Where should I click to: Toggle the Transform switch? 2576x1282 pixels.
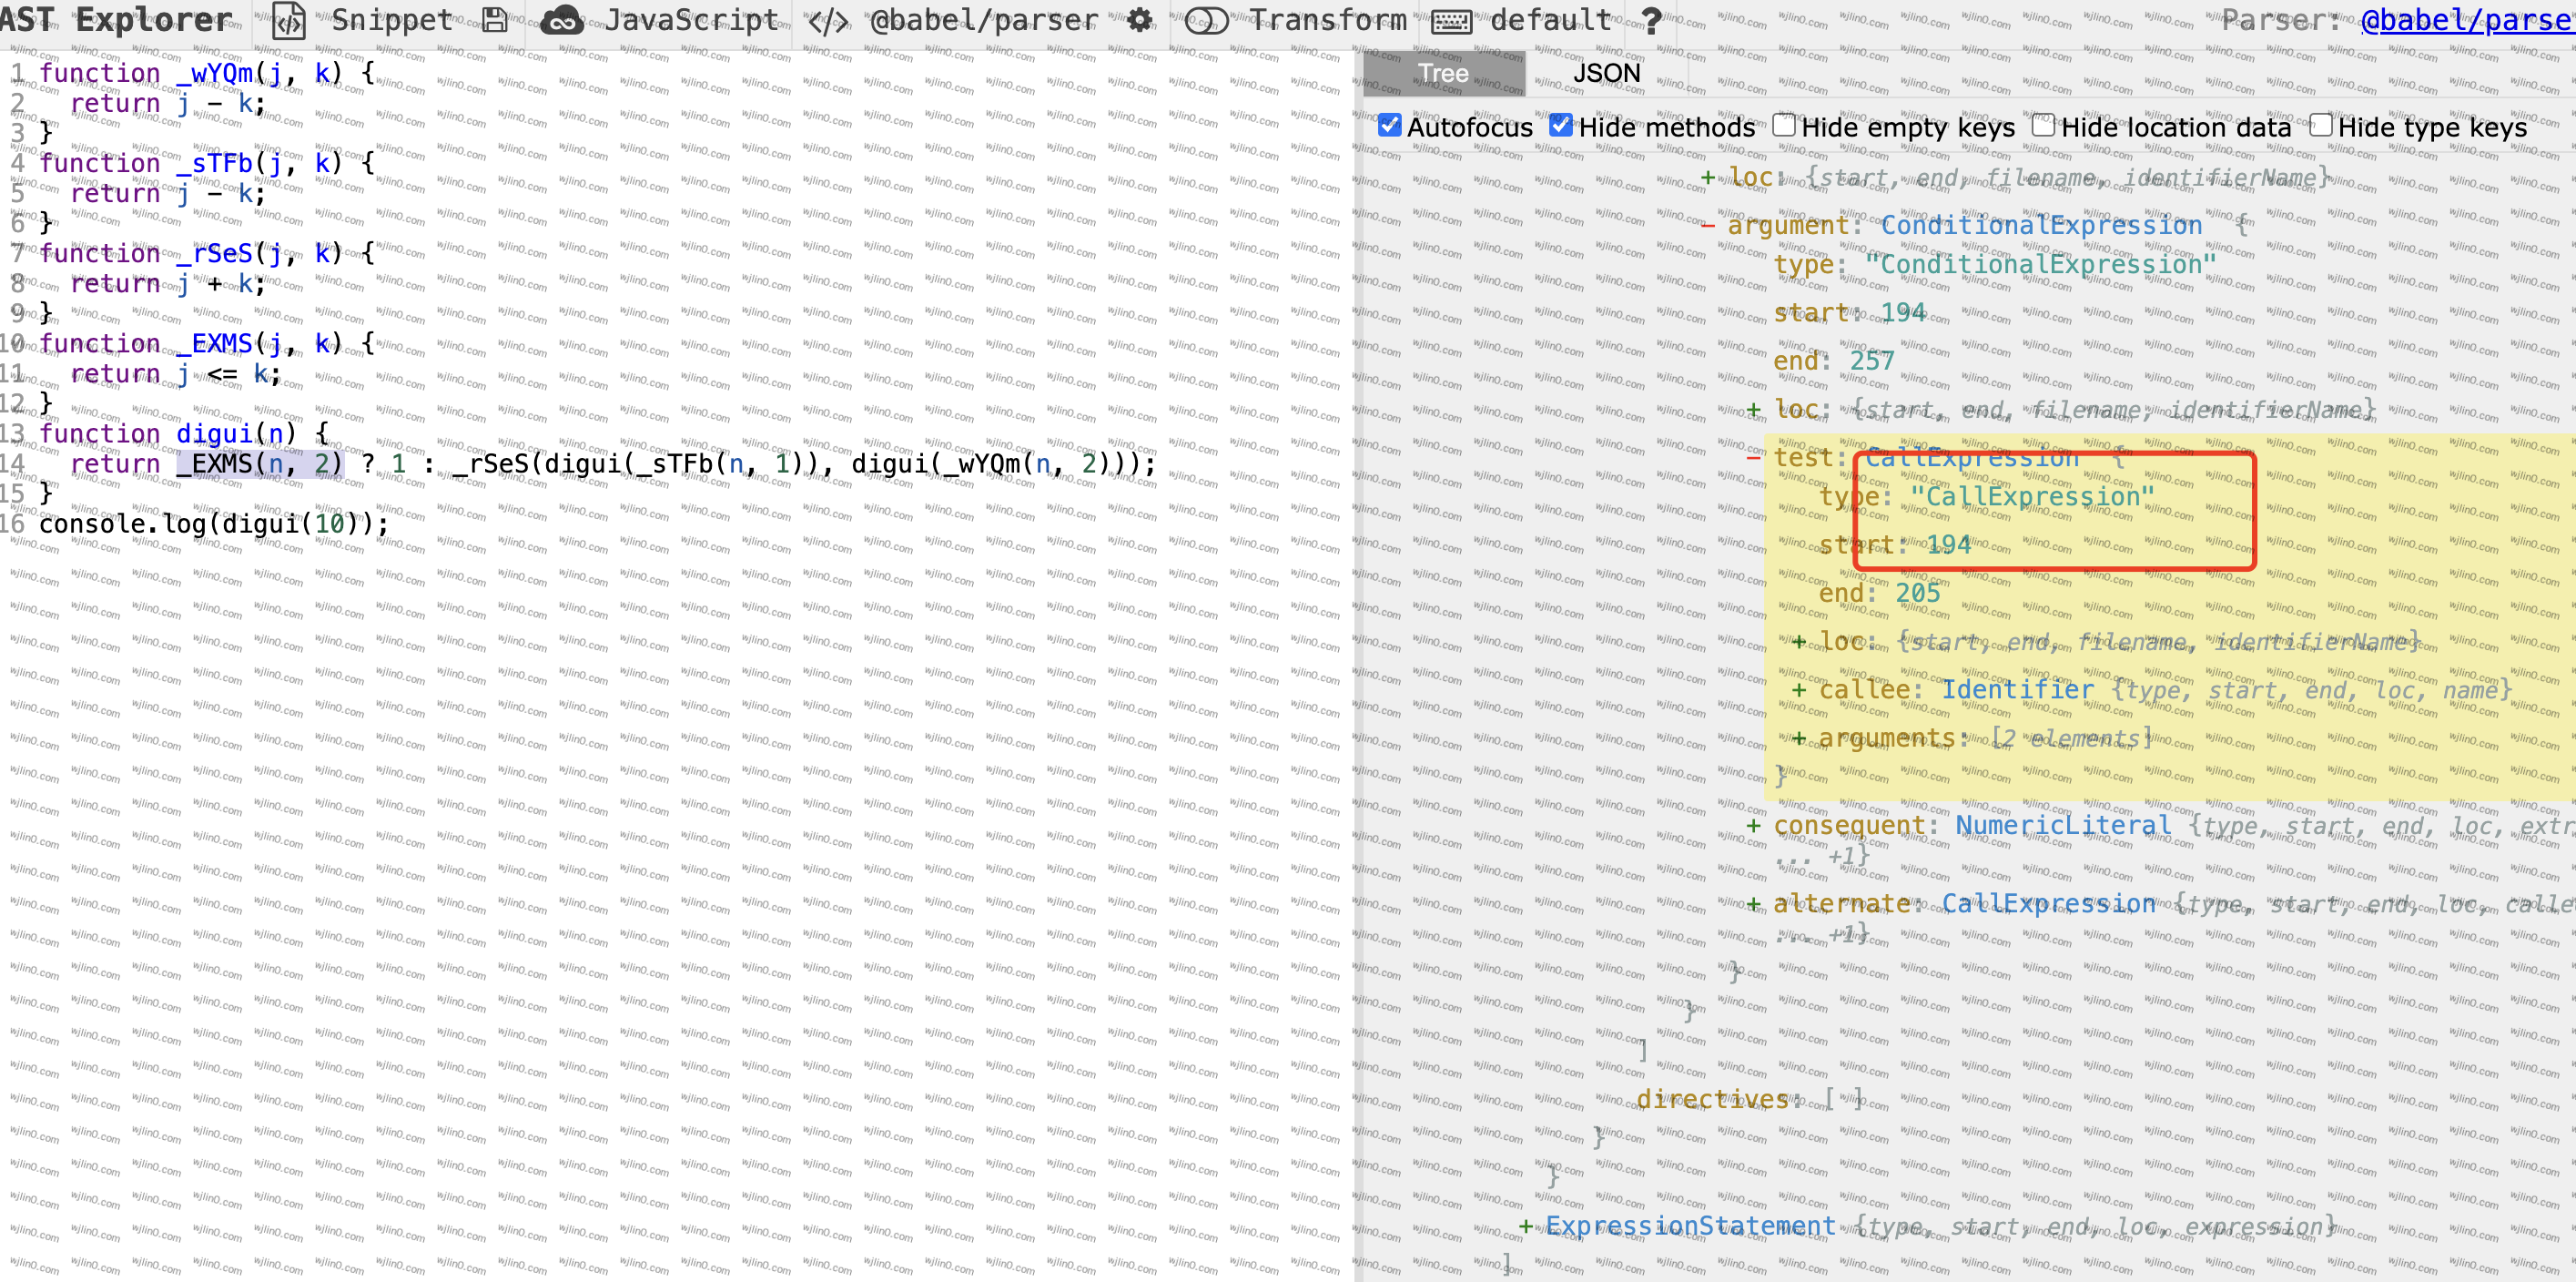point(1206,21)
